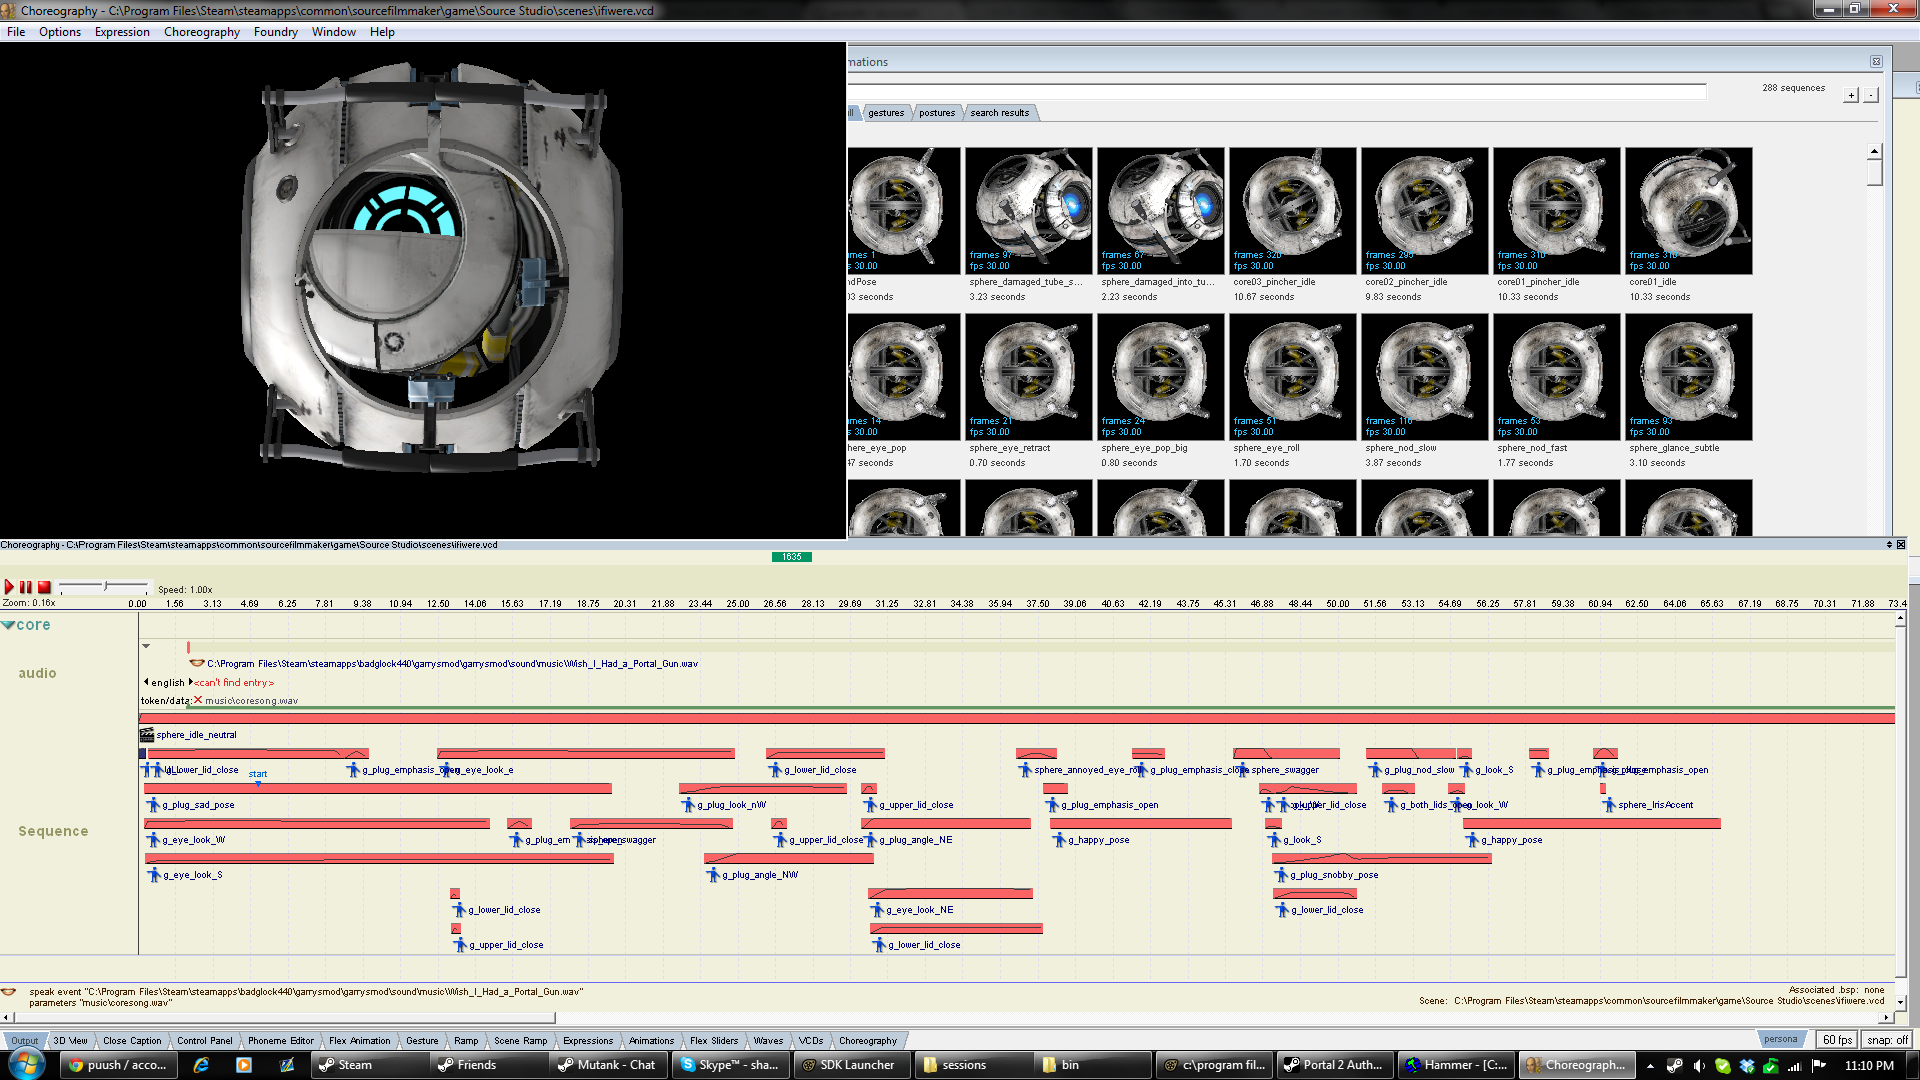Click the clapperboard icon beside sphere_idle_neutral
Viewport: 1920px width, 1080px height.
pyautogui.click(x=147, y=735)
